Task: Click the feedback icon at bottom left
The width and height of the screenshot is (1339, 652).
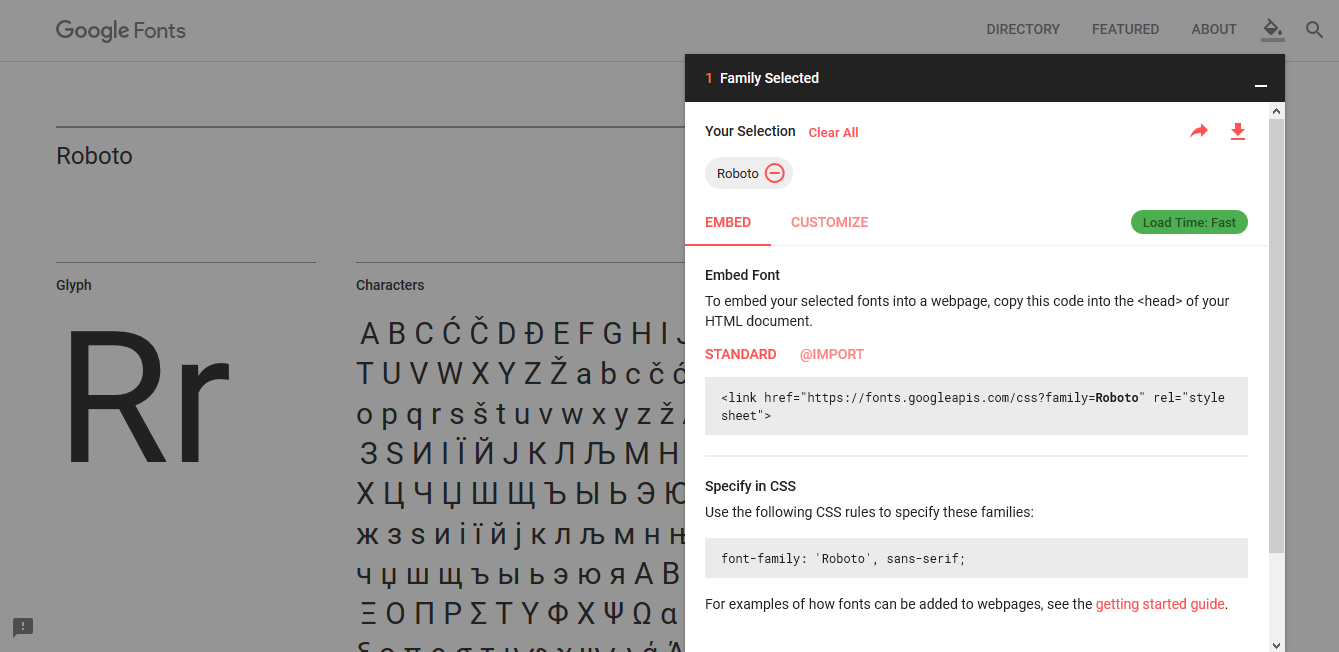Action: pyautogui.click(x=23, y=627)
